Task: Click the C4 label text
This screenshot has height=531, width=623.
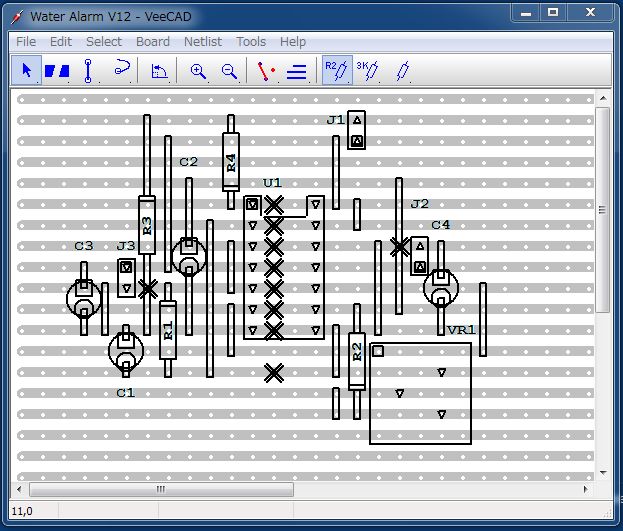Action: click(x=441, y=225)
